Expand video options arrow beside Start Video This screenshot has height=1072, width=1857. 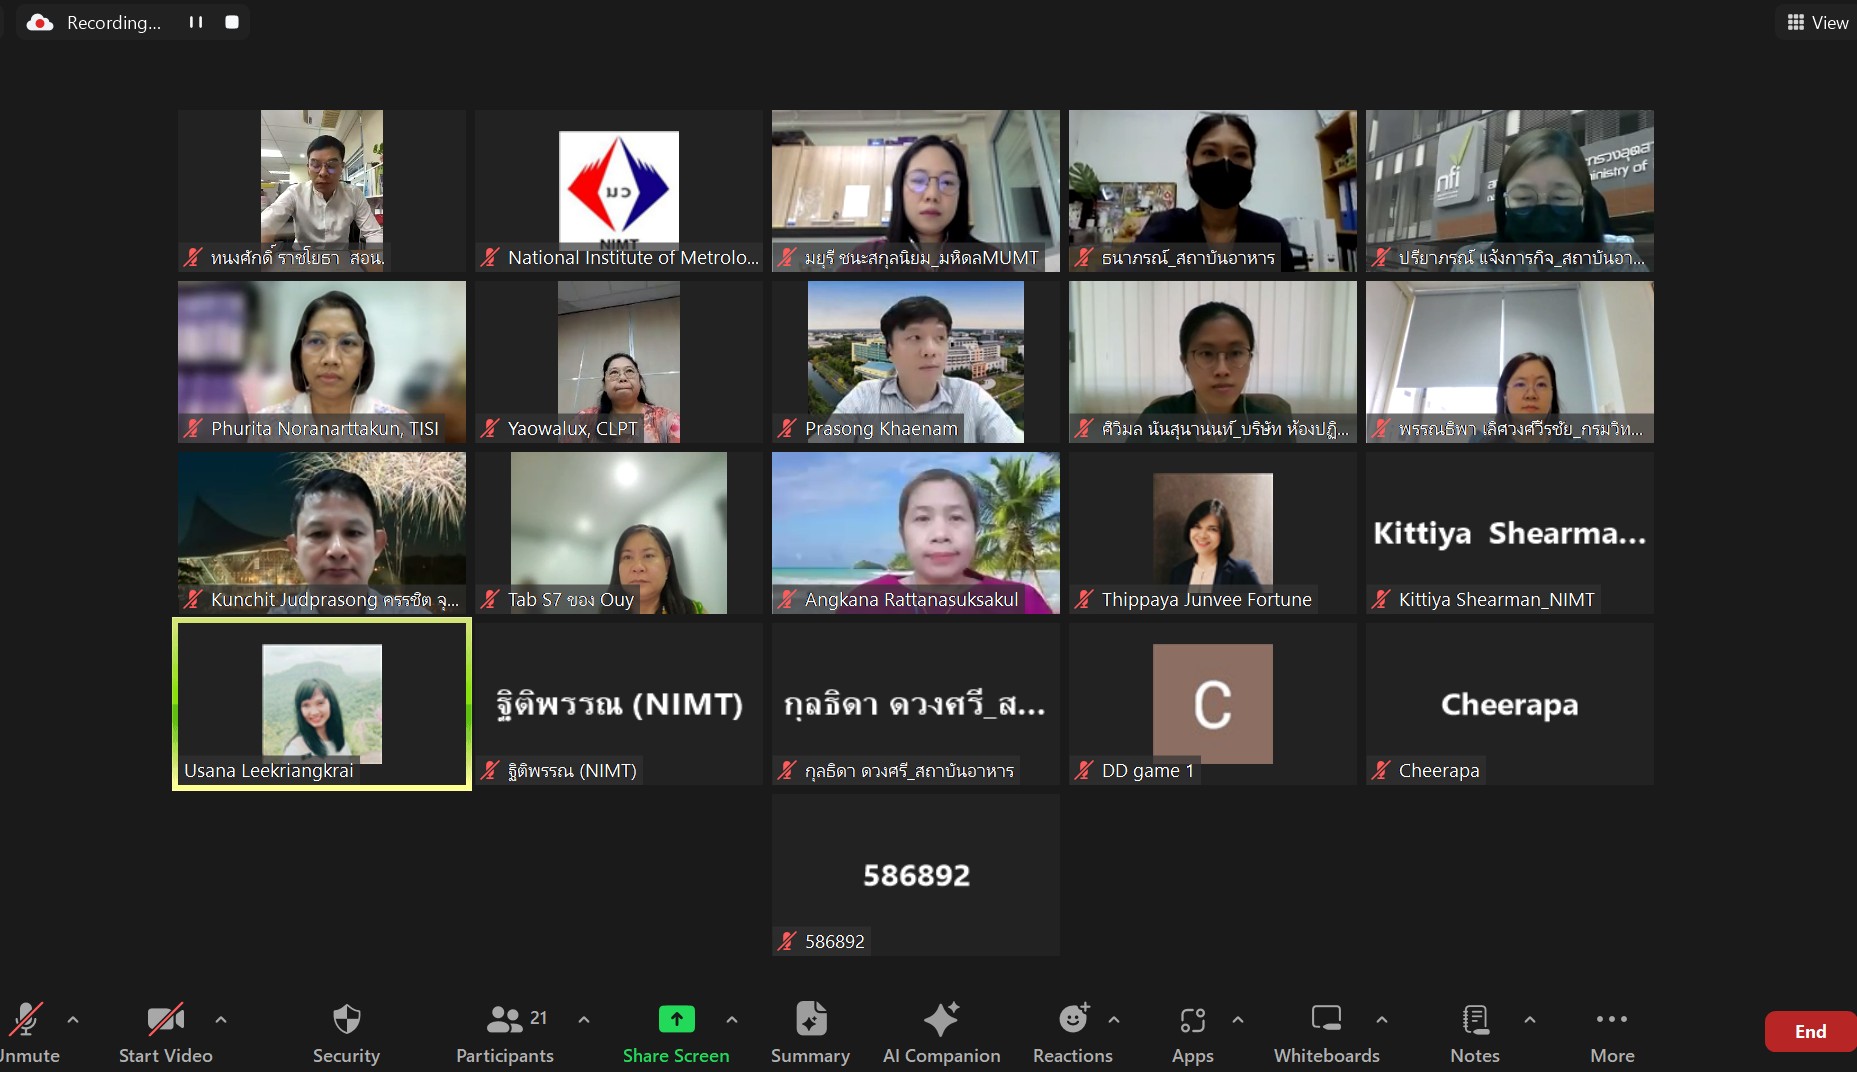click(x=221, y=1020)
